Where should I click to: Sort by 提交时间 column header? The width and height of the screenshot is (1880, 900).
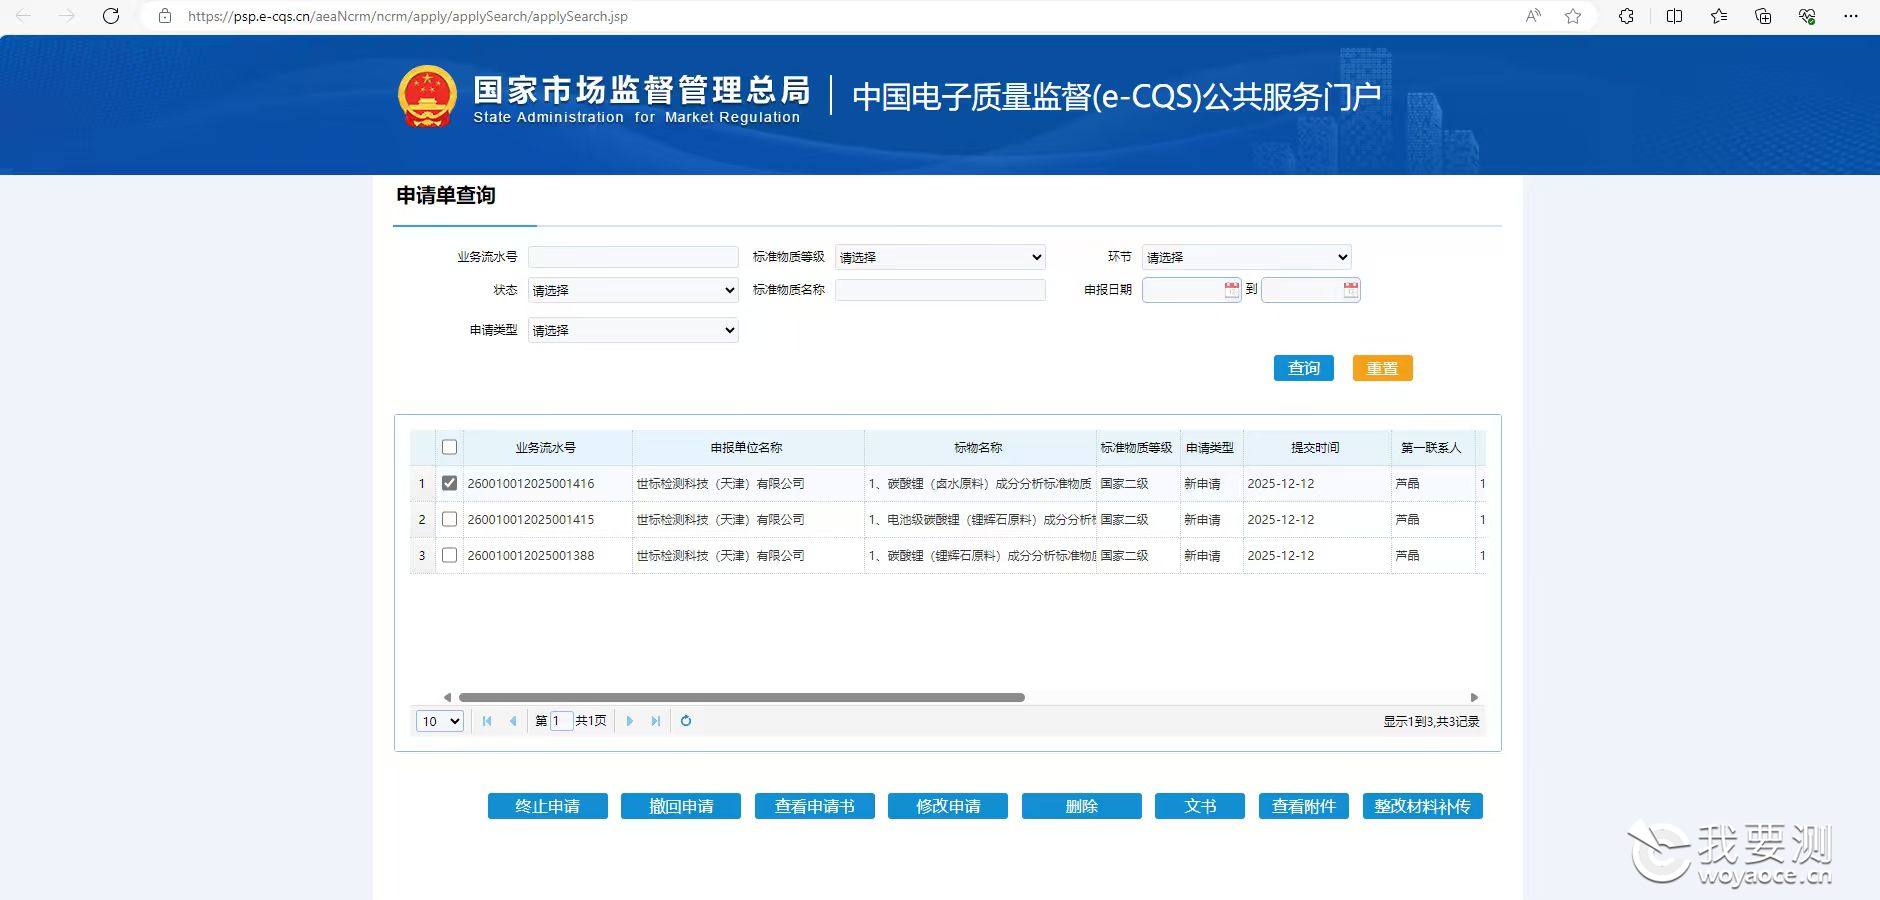coord(1316,448)
